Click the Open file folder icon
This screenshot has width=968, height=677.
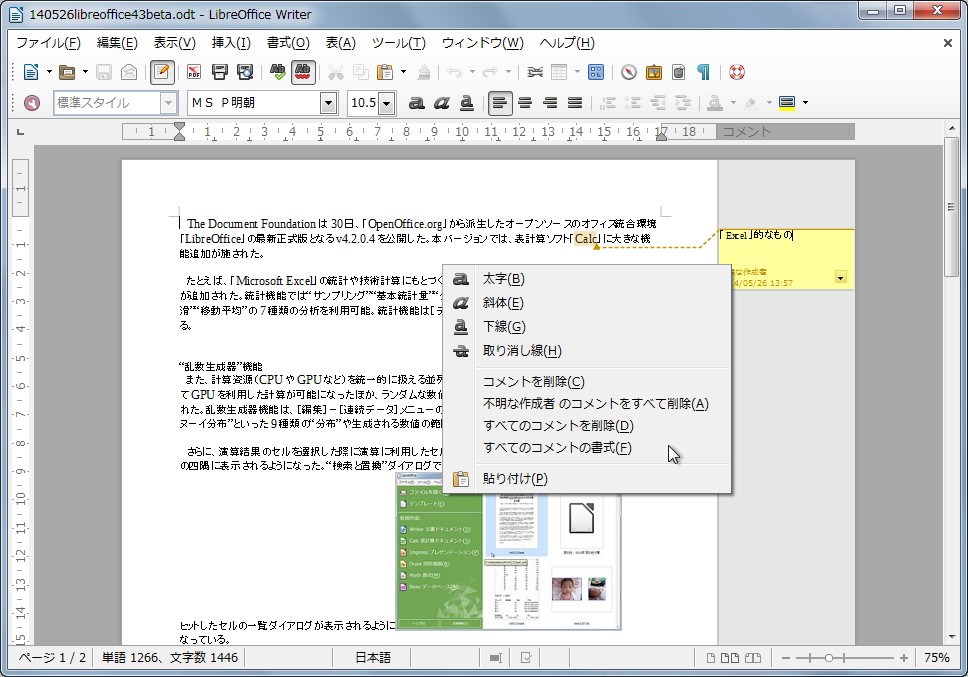pos(67,72)
